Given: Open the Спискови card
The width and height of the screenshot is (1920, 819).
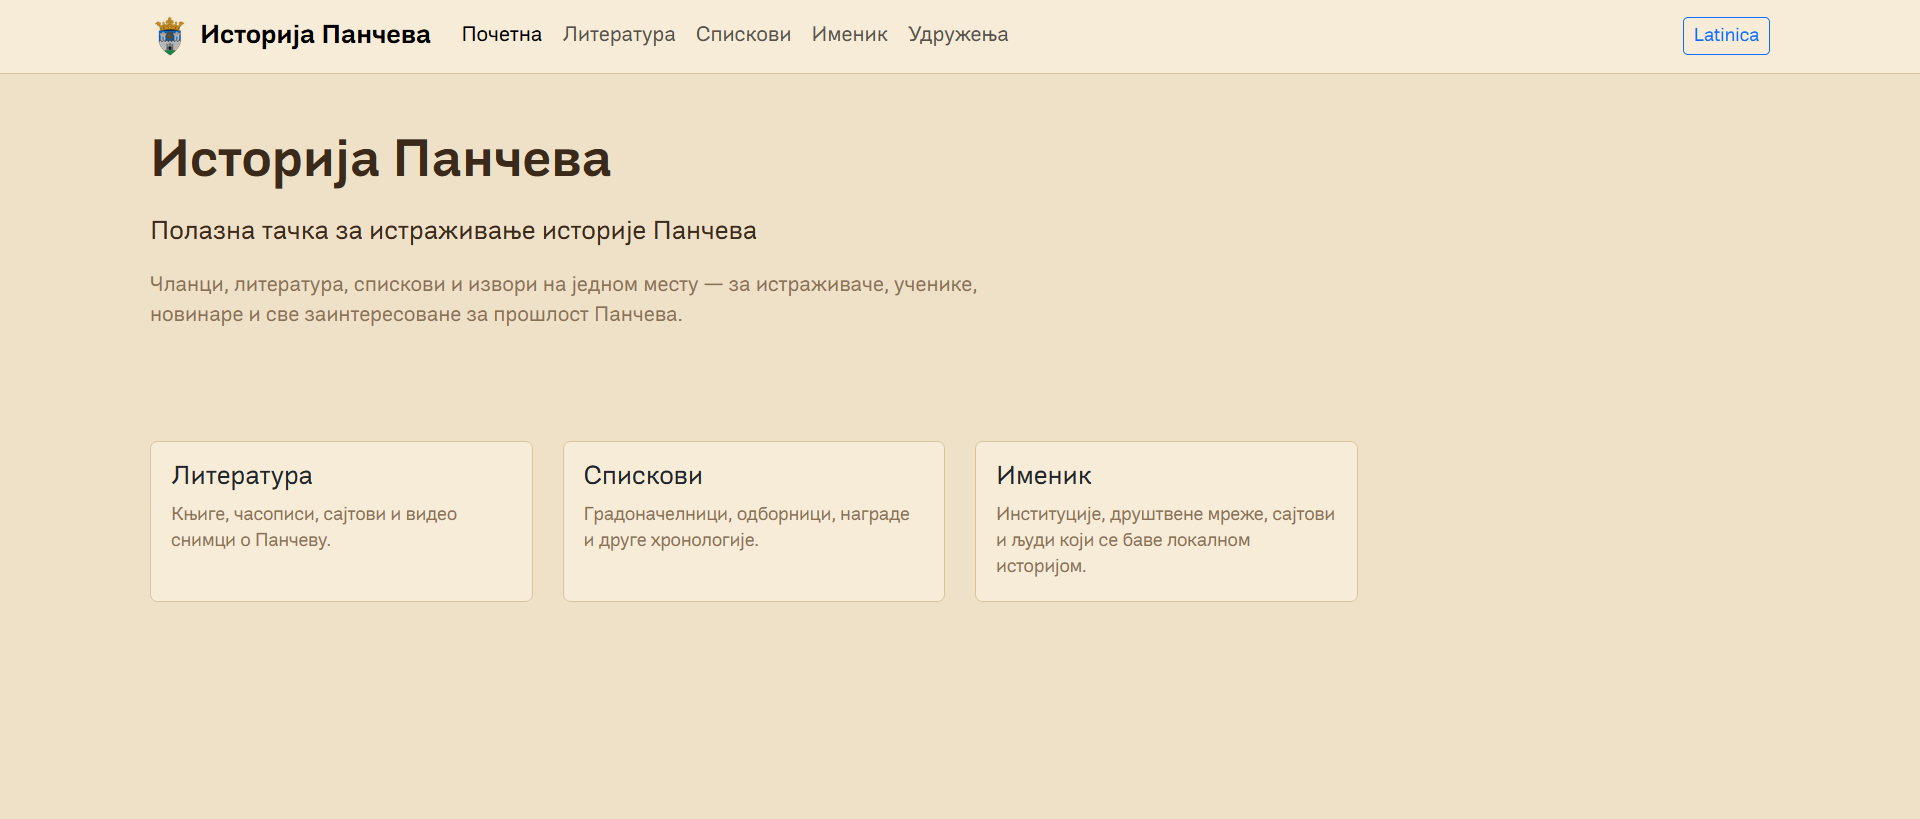Looking at the screenshot, I should click(754, 521).
